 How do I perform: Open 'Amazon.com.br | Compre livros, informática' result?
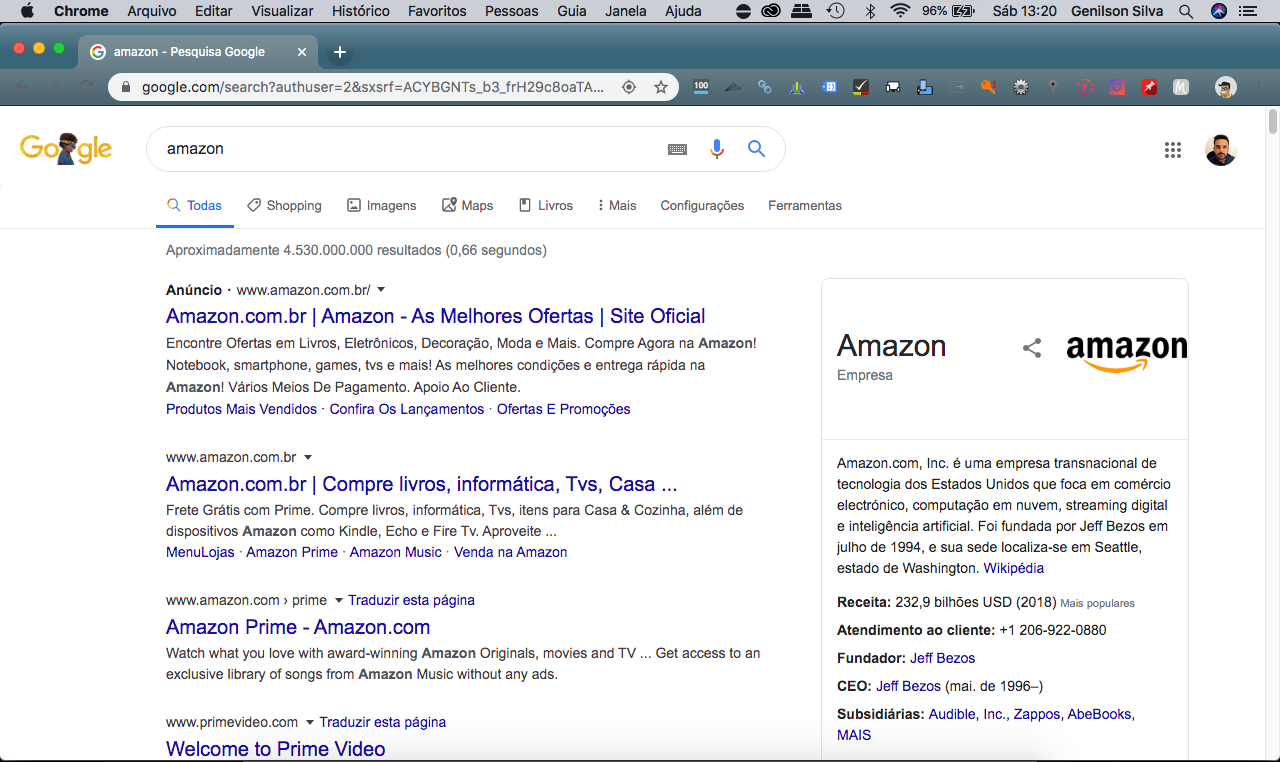click(422, 484)
